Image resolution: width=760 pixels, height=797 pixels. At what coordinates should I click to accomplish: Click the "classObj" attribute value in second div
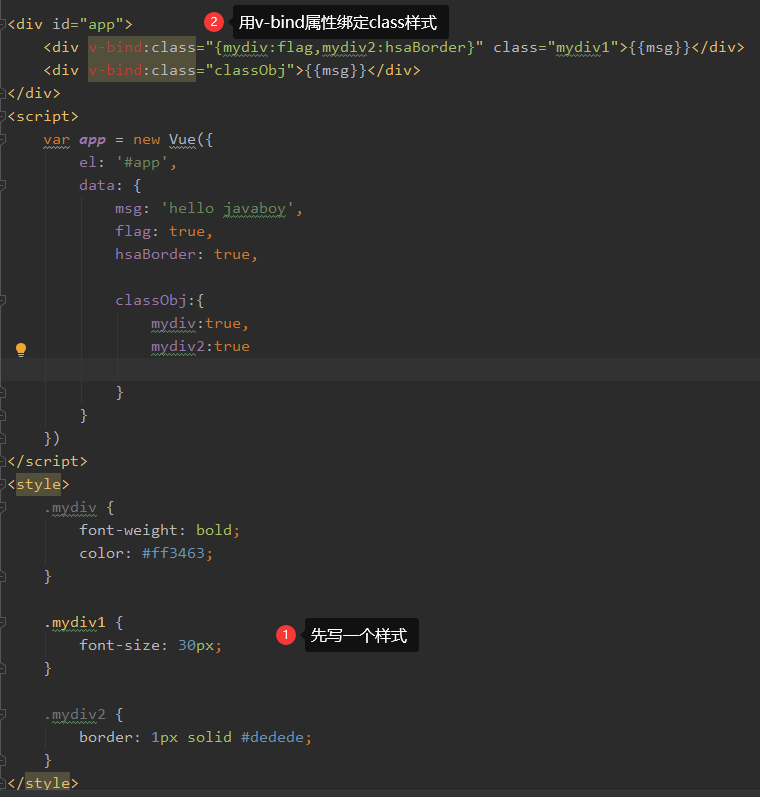[x=250, y=70]
